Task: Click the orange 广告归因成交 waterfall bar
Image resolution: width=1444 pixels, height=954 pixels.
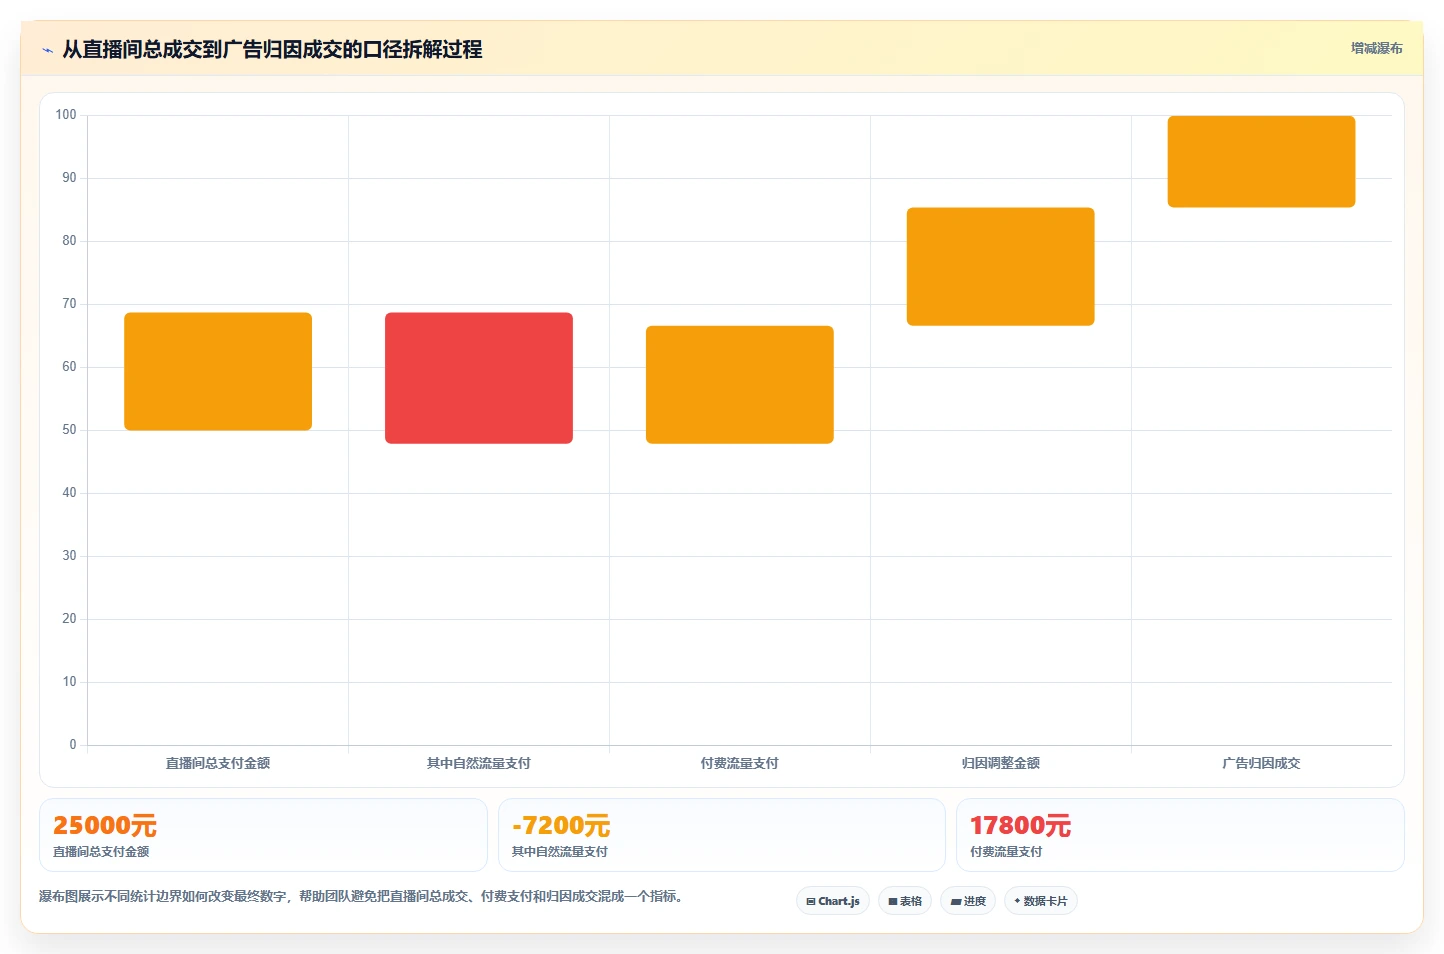Action: point(1261,161)
